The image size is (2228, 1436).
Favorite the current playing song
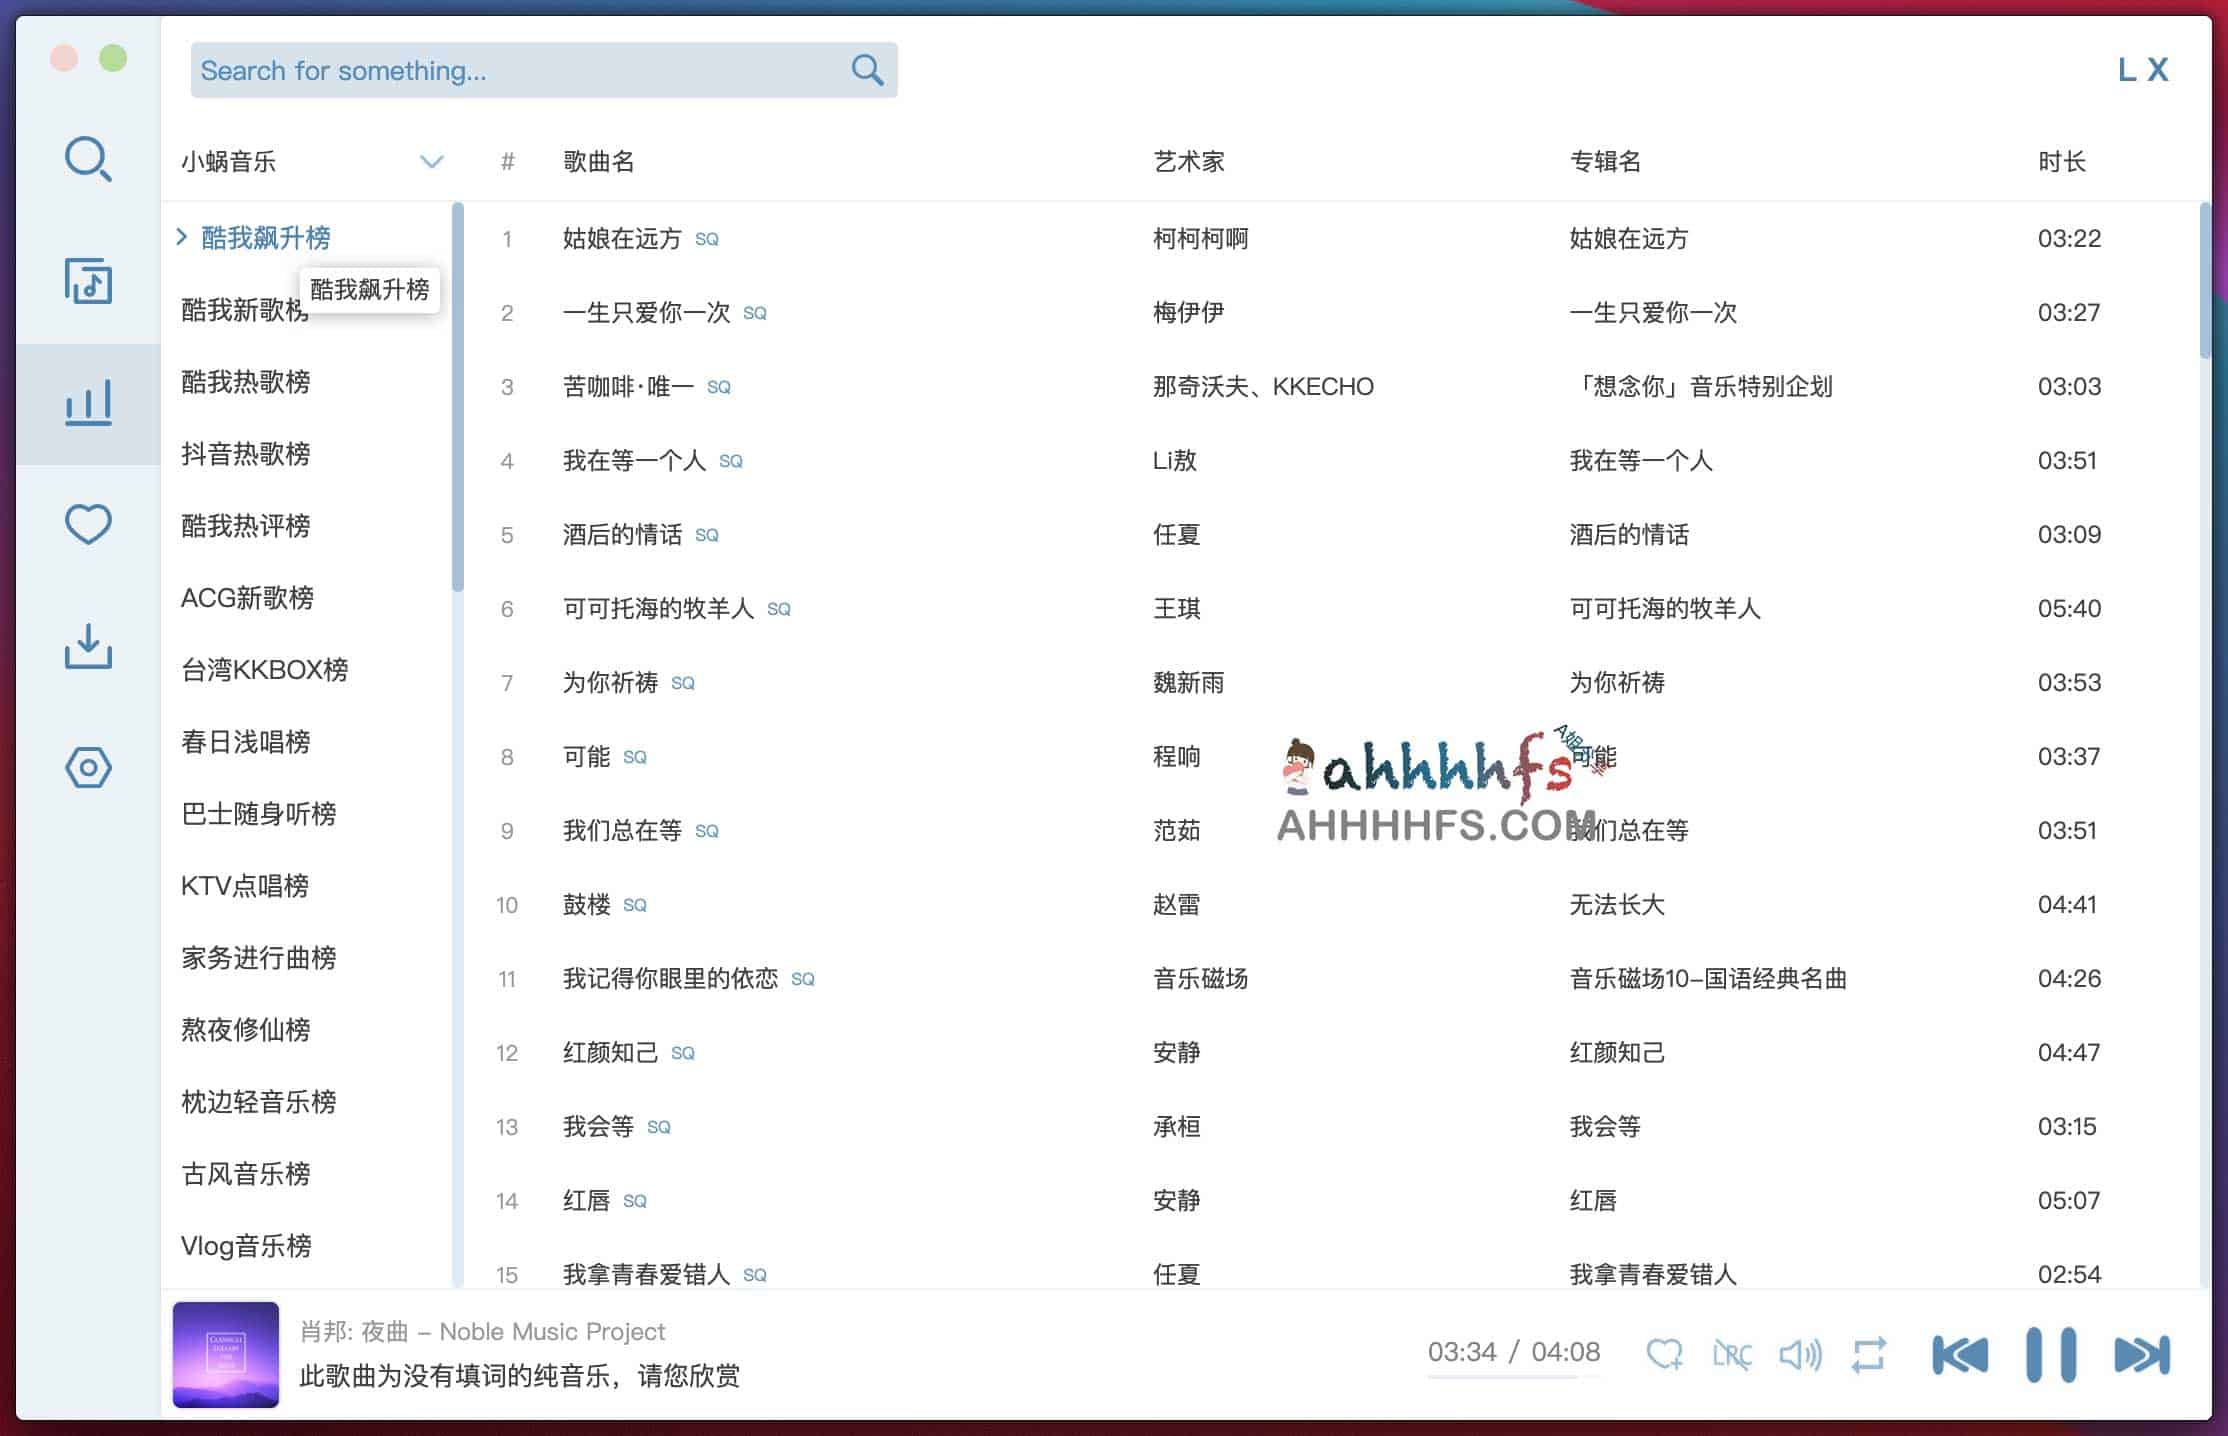click(1665, 1354)
